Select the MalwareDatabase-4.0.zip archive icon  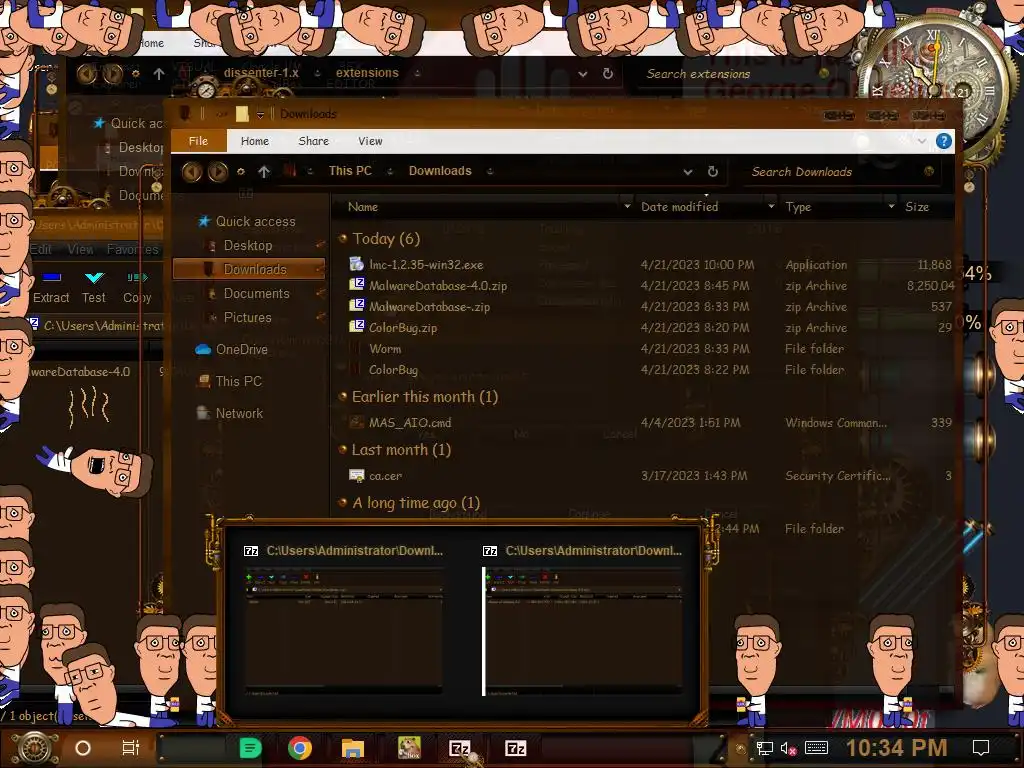pos(357,285)
